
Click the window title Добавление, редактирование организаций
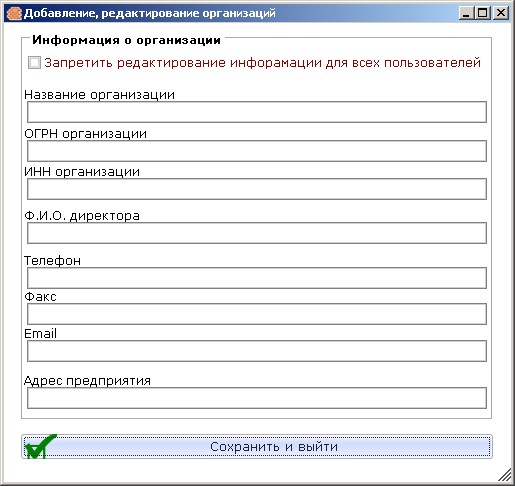pyautogui.click(x=150, y=13)
